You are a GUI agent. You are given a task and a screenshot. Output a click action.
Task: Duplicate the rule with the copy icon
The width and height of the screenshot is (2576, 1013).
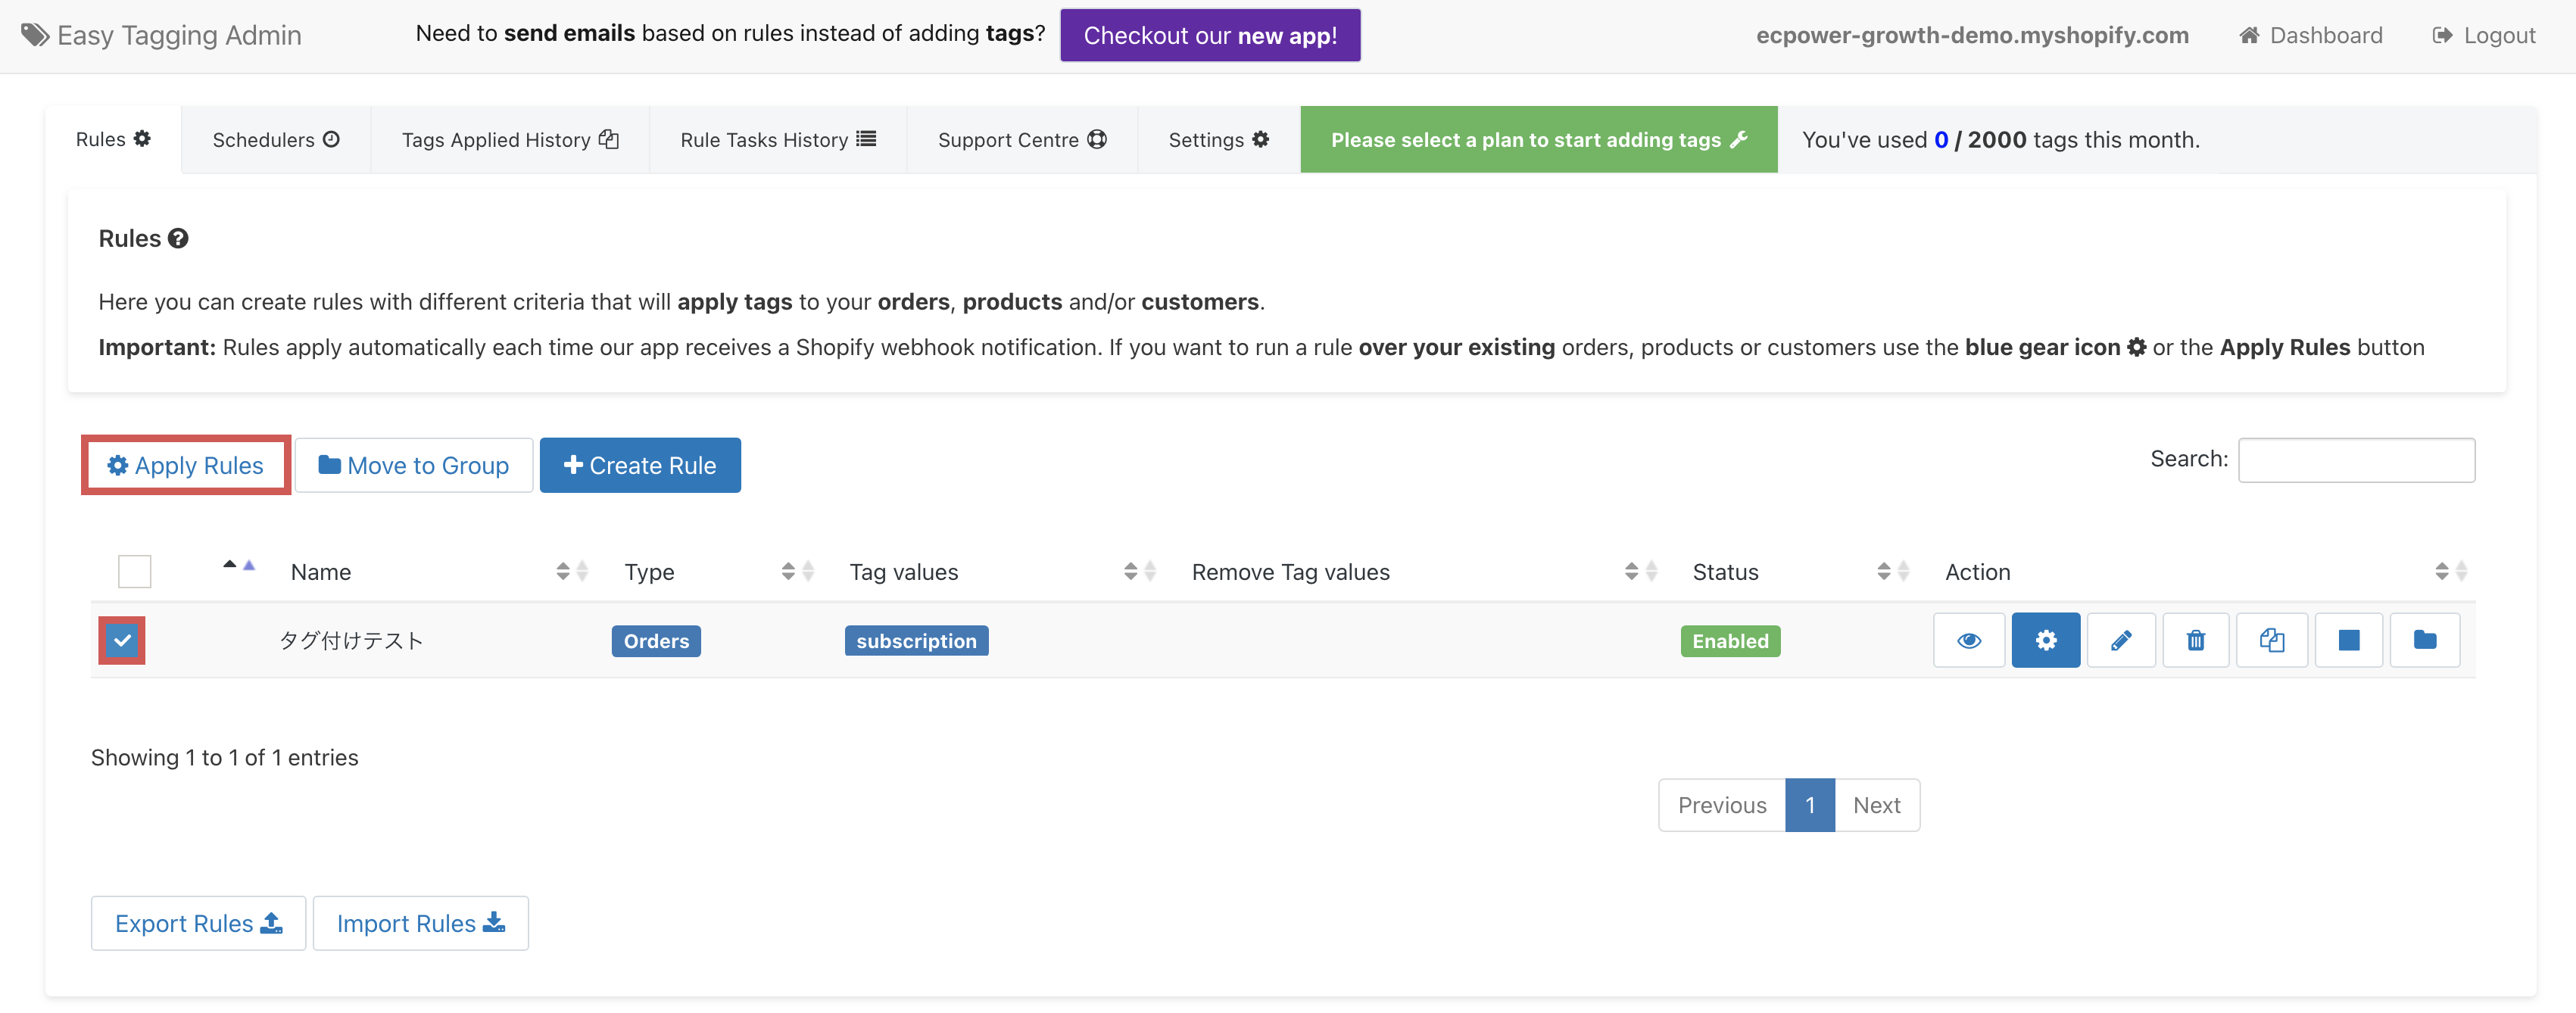(2271, 640)
